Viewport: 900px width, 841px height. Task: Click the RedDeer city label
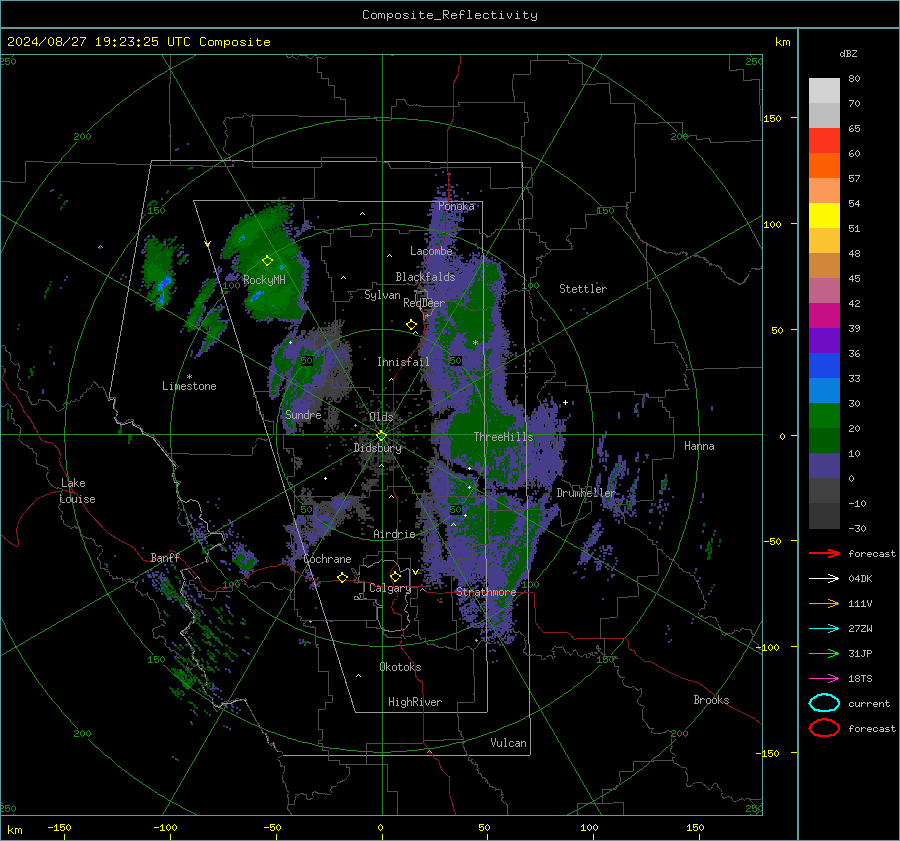point(424,303)
